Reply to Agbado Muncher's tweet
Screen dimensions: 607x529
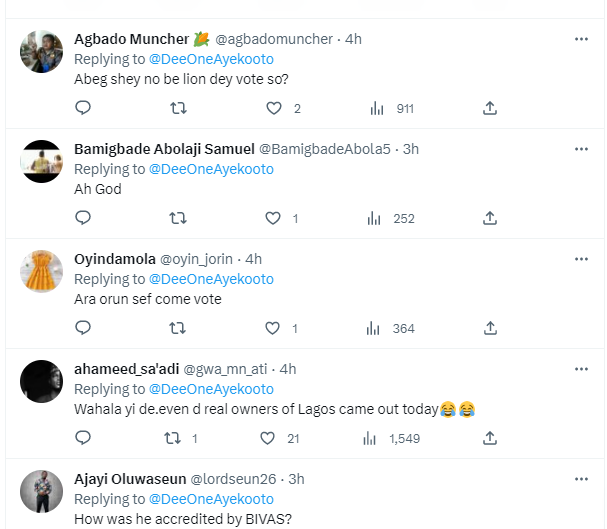(x=83, y=108)
